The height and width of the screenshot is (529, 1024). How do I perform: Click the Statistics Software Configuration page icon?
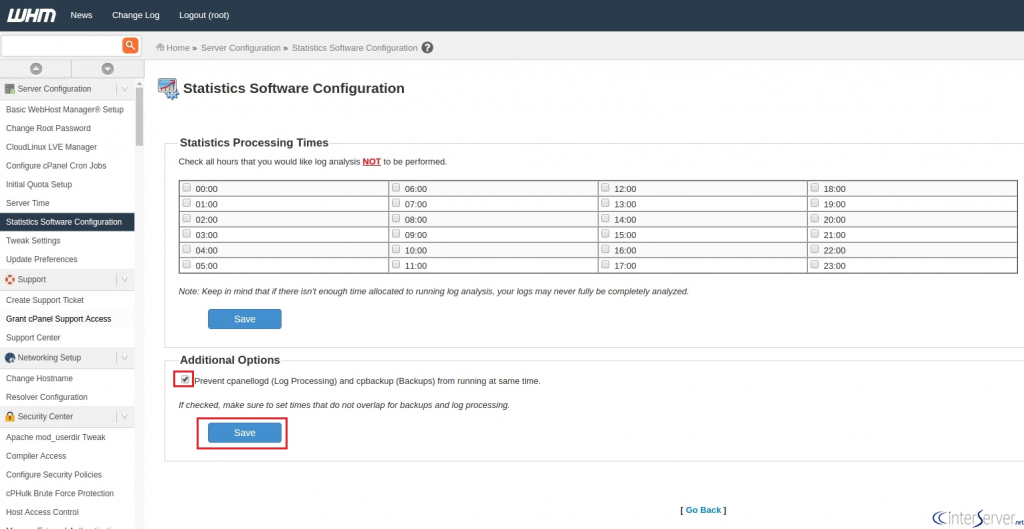pyautogui.click(x=168, y=88)
